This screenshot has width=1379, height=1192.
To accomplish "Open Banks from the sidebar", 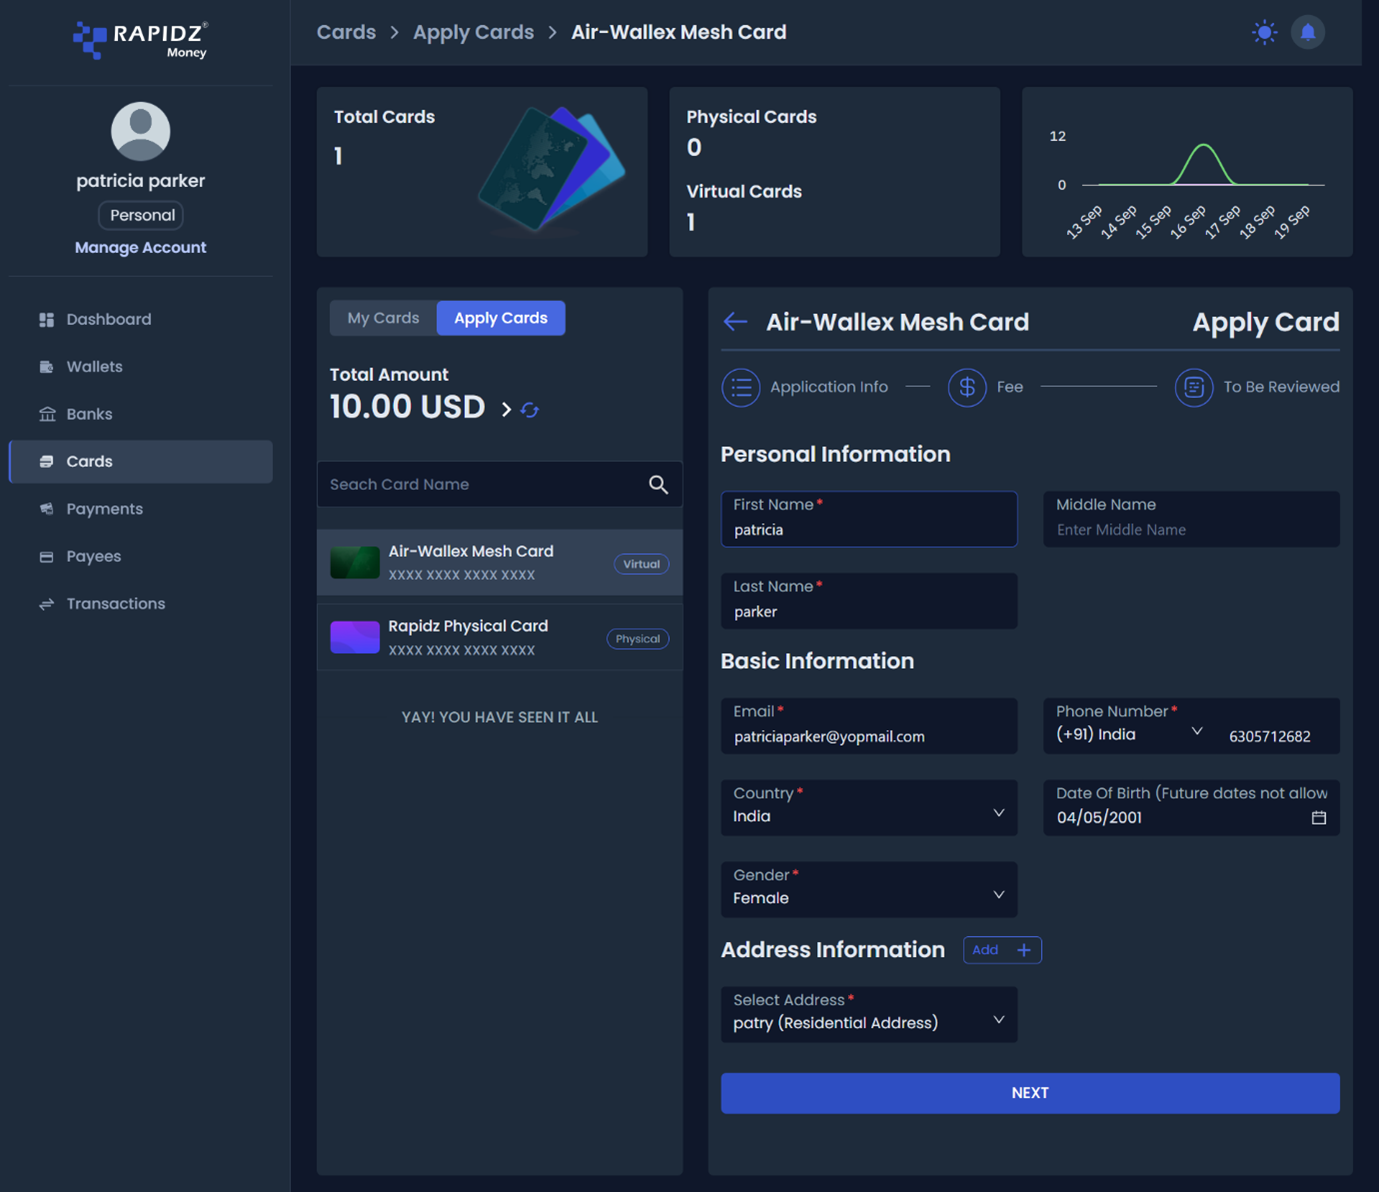I will (140, 414).
